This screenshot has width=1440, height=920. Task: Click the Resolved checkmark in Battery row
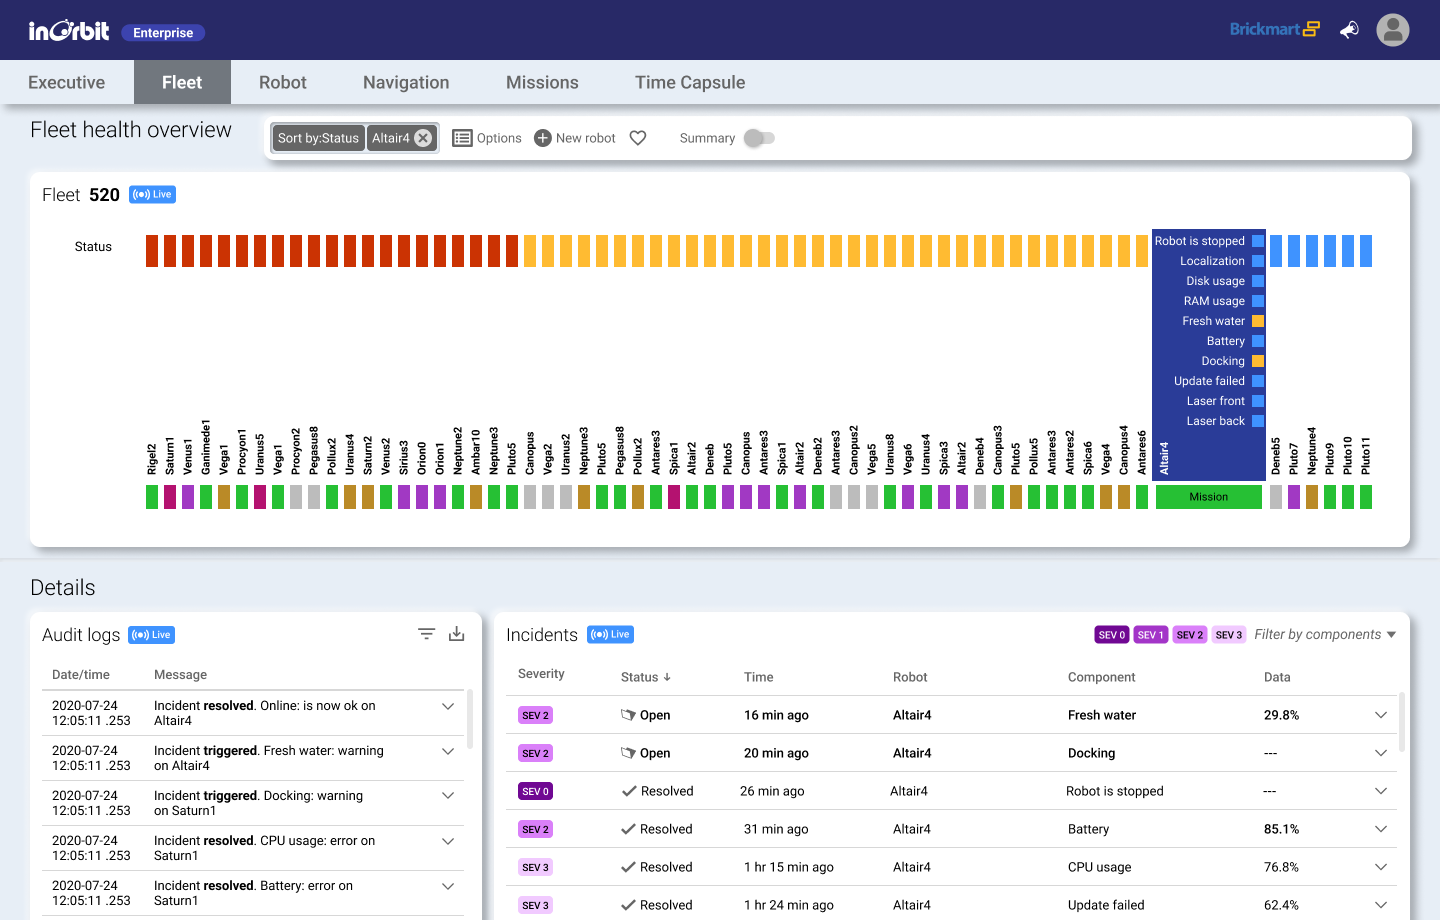[628, 829]
